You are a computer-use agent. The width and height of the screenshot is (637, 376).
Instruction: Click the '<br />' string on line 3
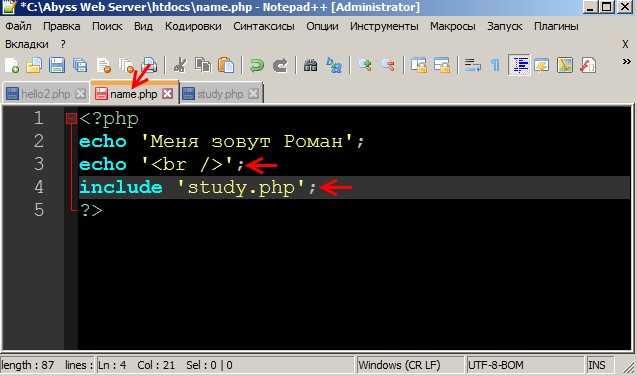[x=187, y=164]
